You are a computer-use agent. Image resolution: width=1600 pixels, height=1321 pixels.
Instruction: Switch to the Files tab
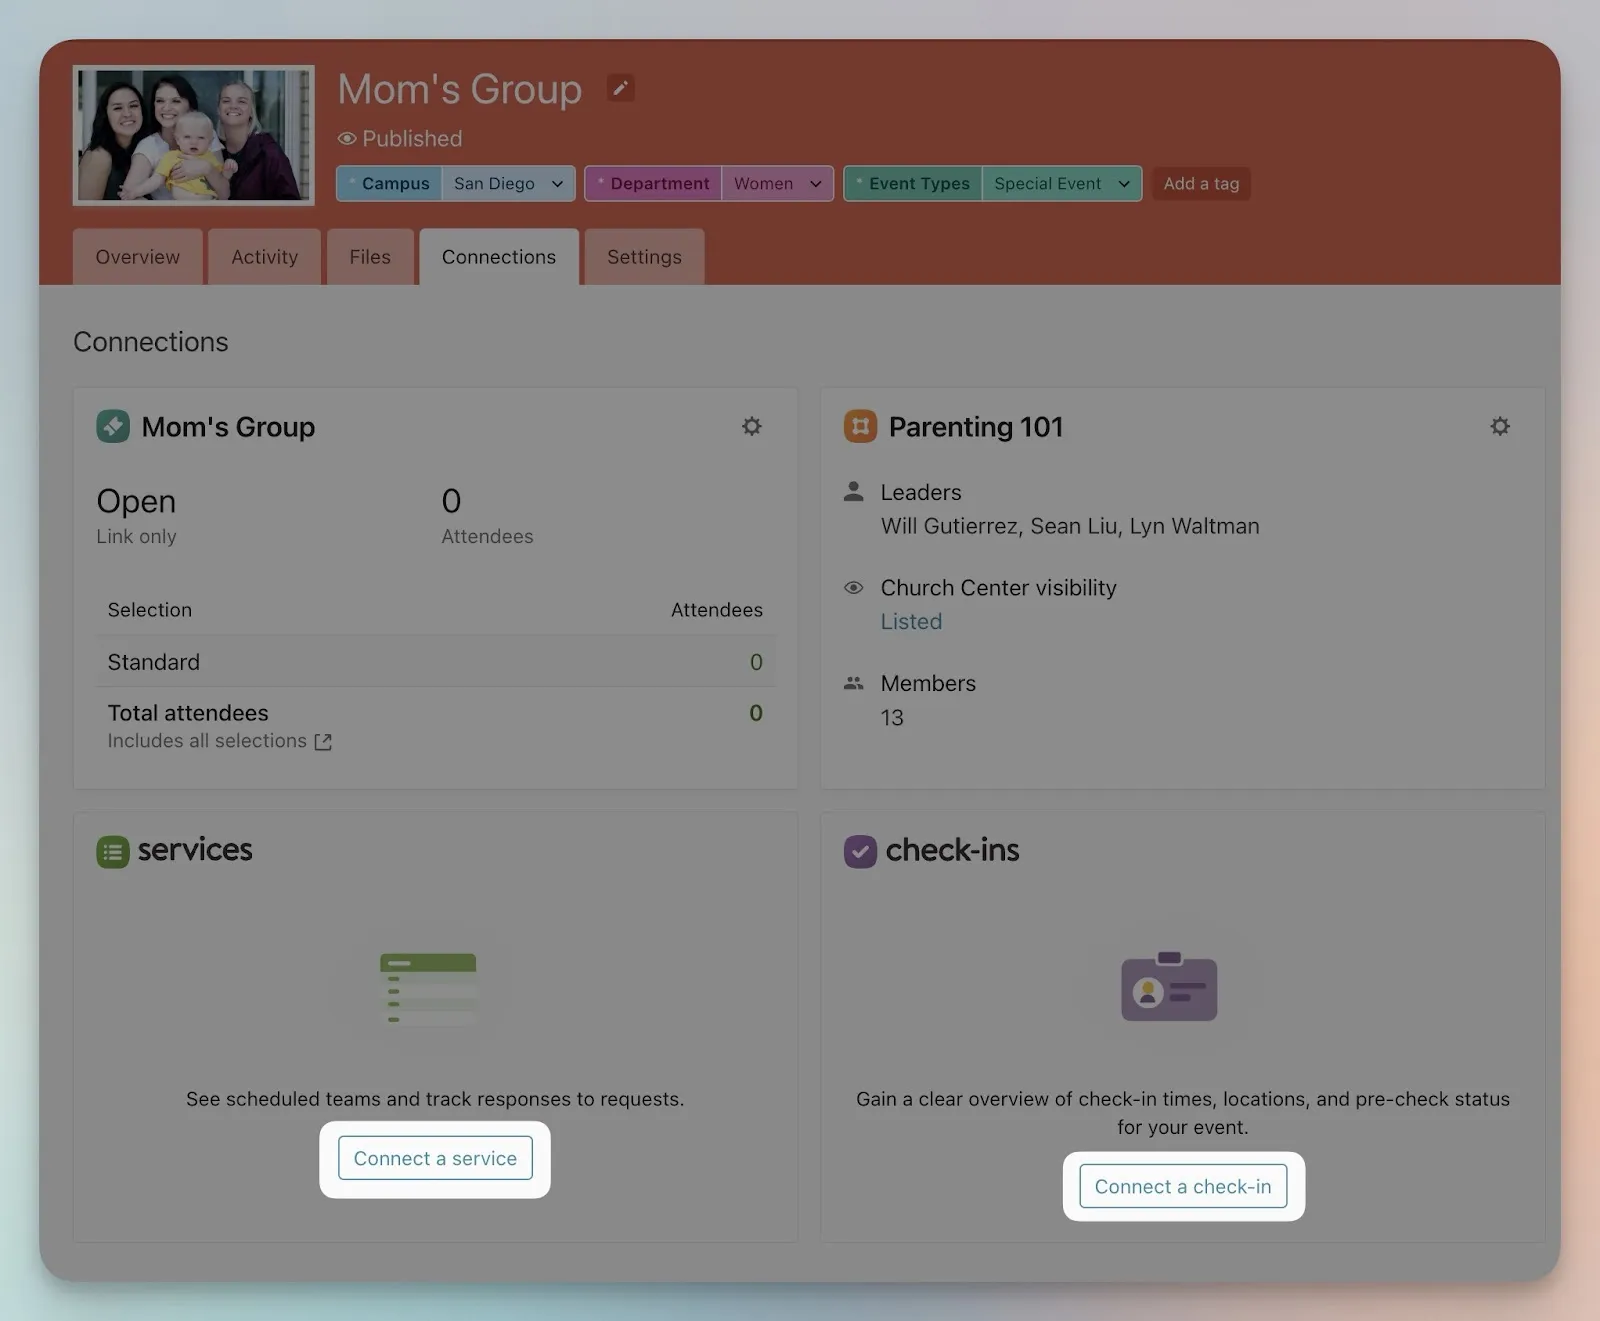[370, 257]
